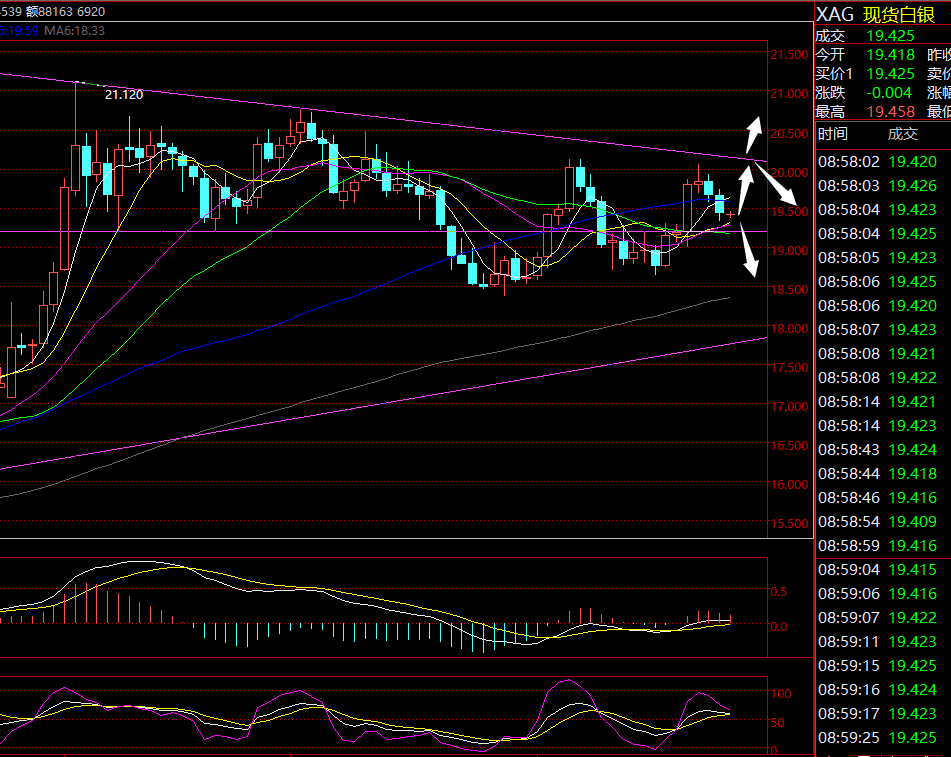Select the 08:58:14 row priced 19.421
The height and width of the screenshot is (757, 951).
(877, 402)
